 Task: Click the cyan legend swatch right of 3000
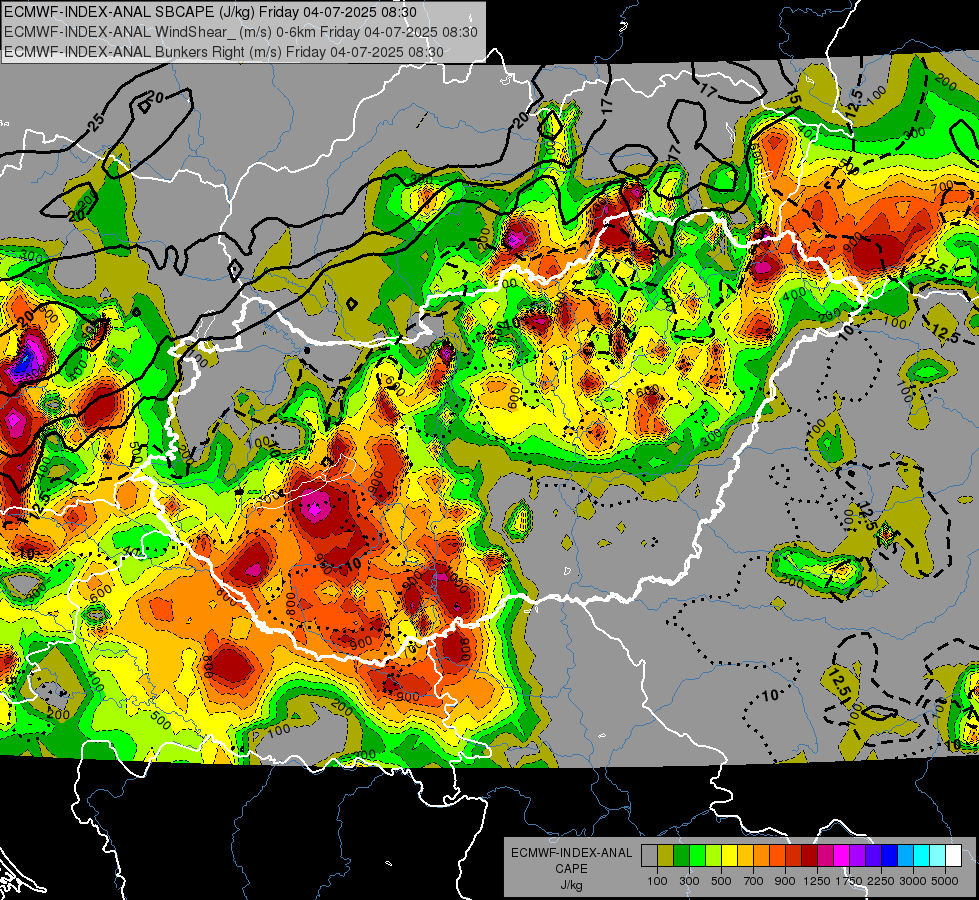922,856
